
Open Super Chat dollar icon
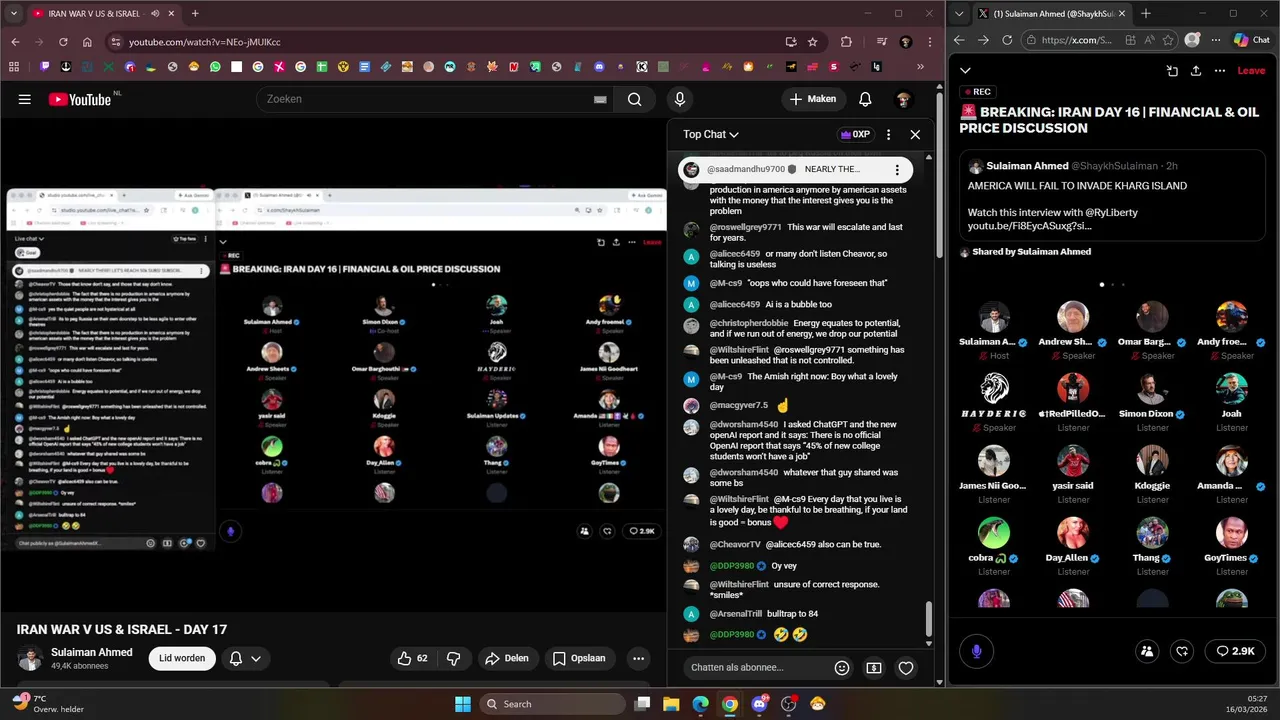tap(874, 667)
